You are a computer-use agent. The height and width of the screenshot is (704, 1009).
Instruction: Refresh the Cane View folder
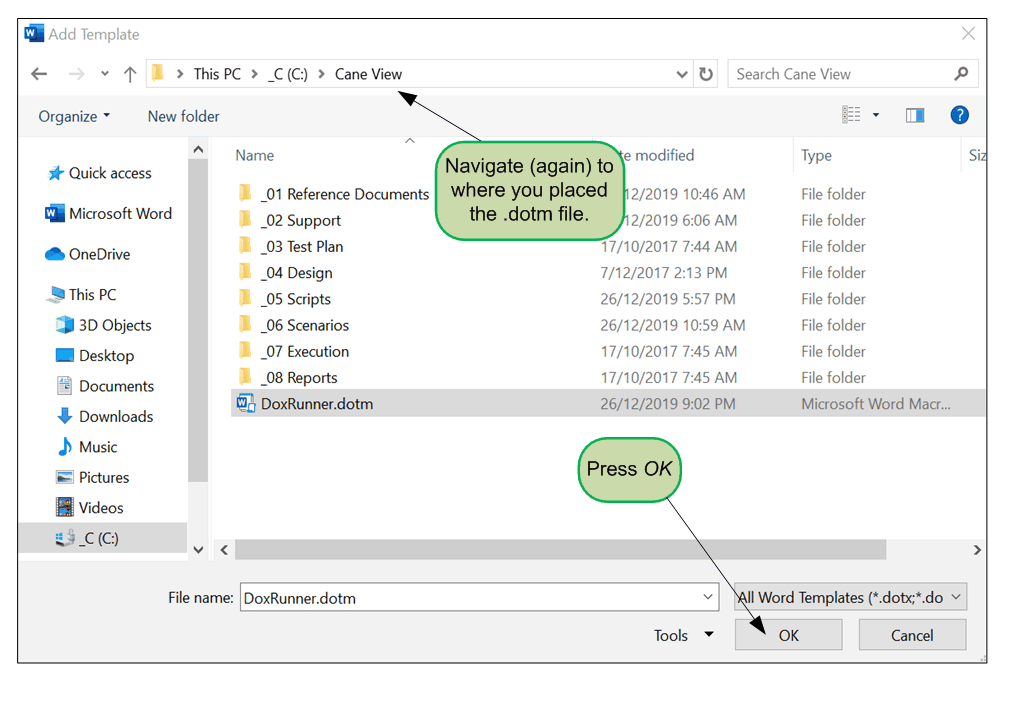point(706,74)
